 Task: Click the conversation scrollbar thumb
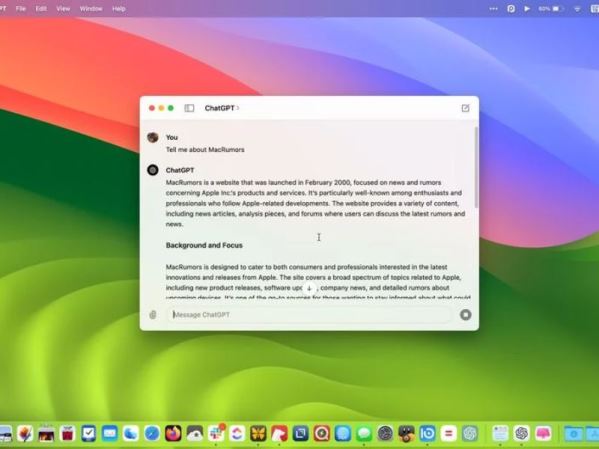pos(476,168)
